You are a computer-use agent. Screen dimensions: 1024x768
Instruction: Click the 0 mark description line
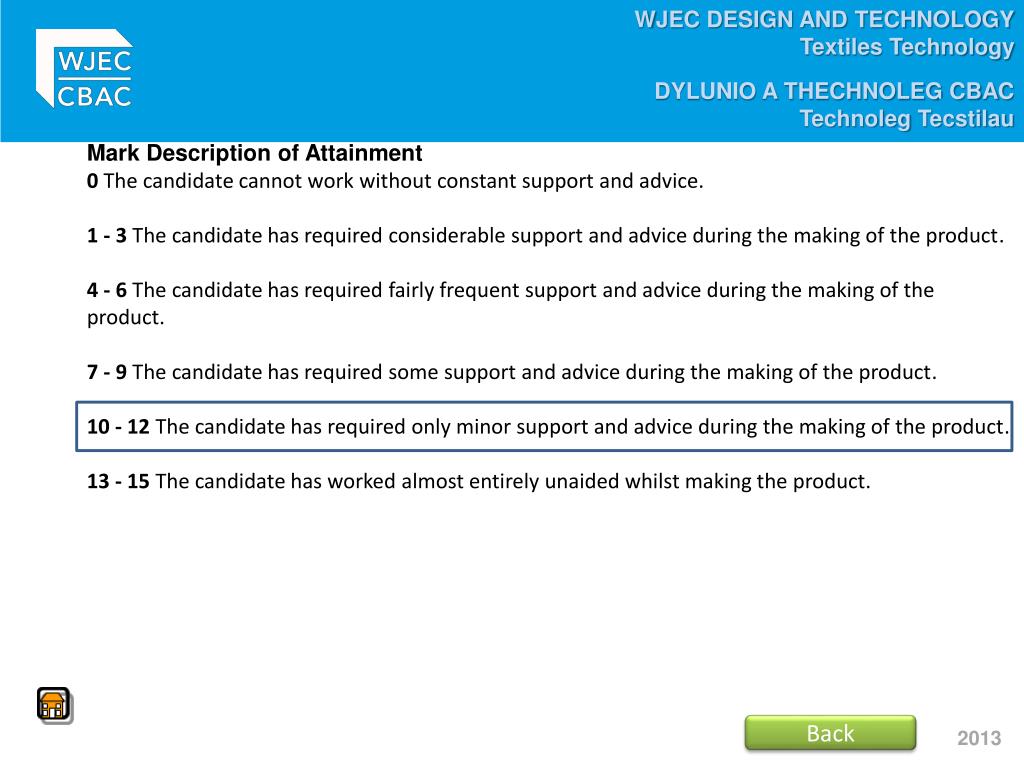coord(395,181)
